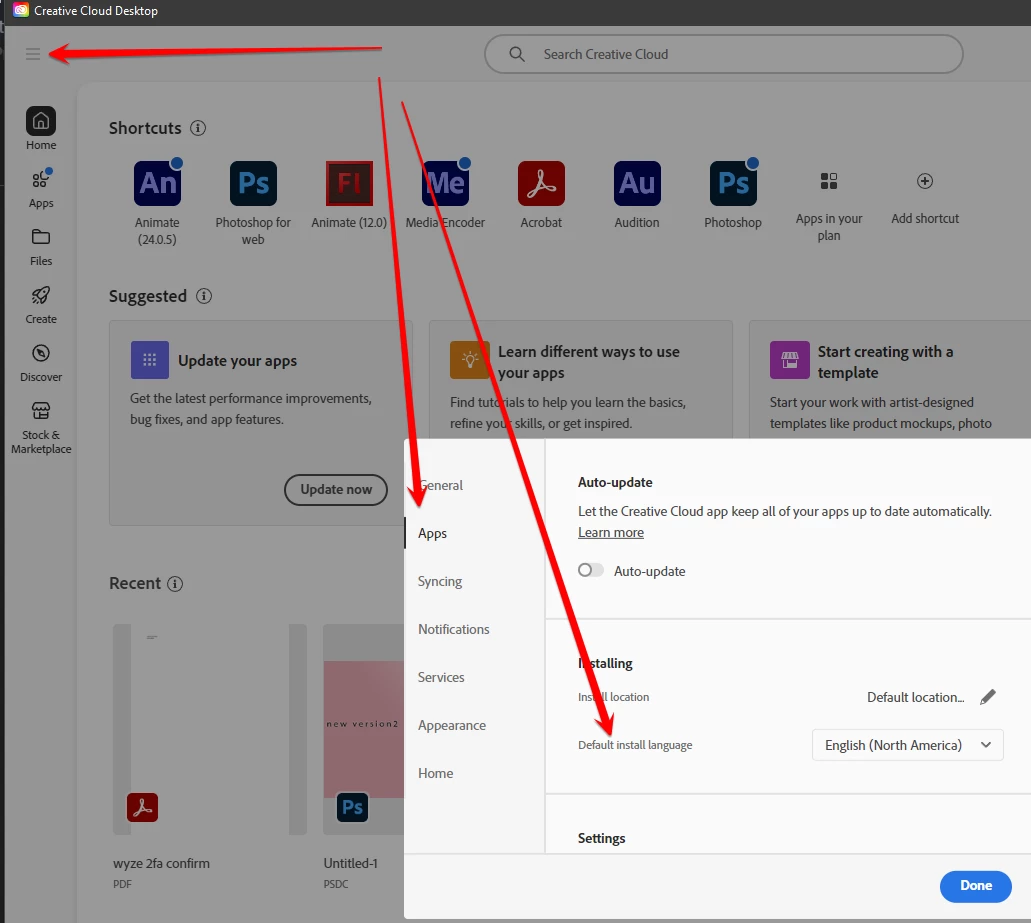Select the Syncing preferences tab
1031x923 pixels.
coord(440,581)
